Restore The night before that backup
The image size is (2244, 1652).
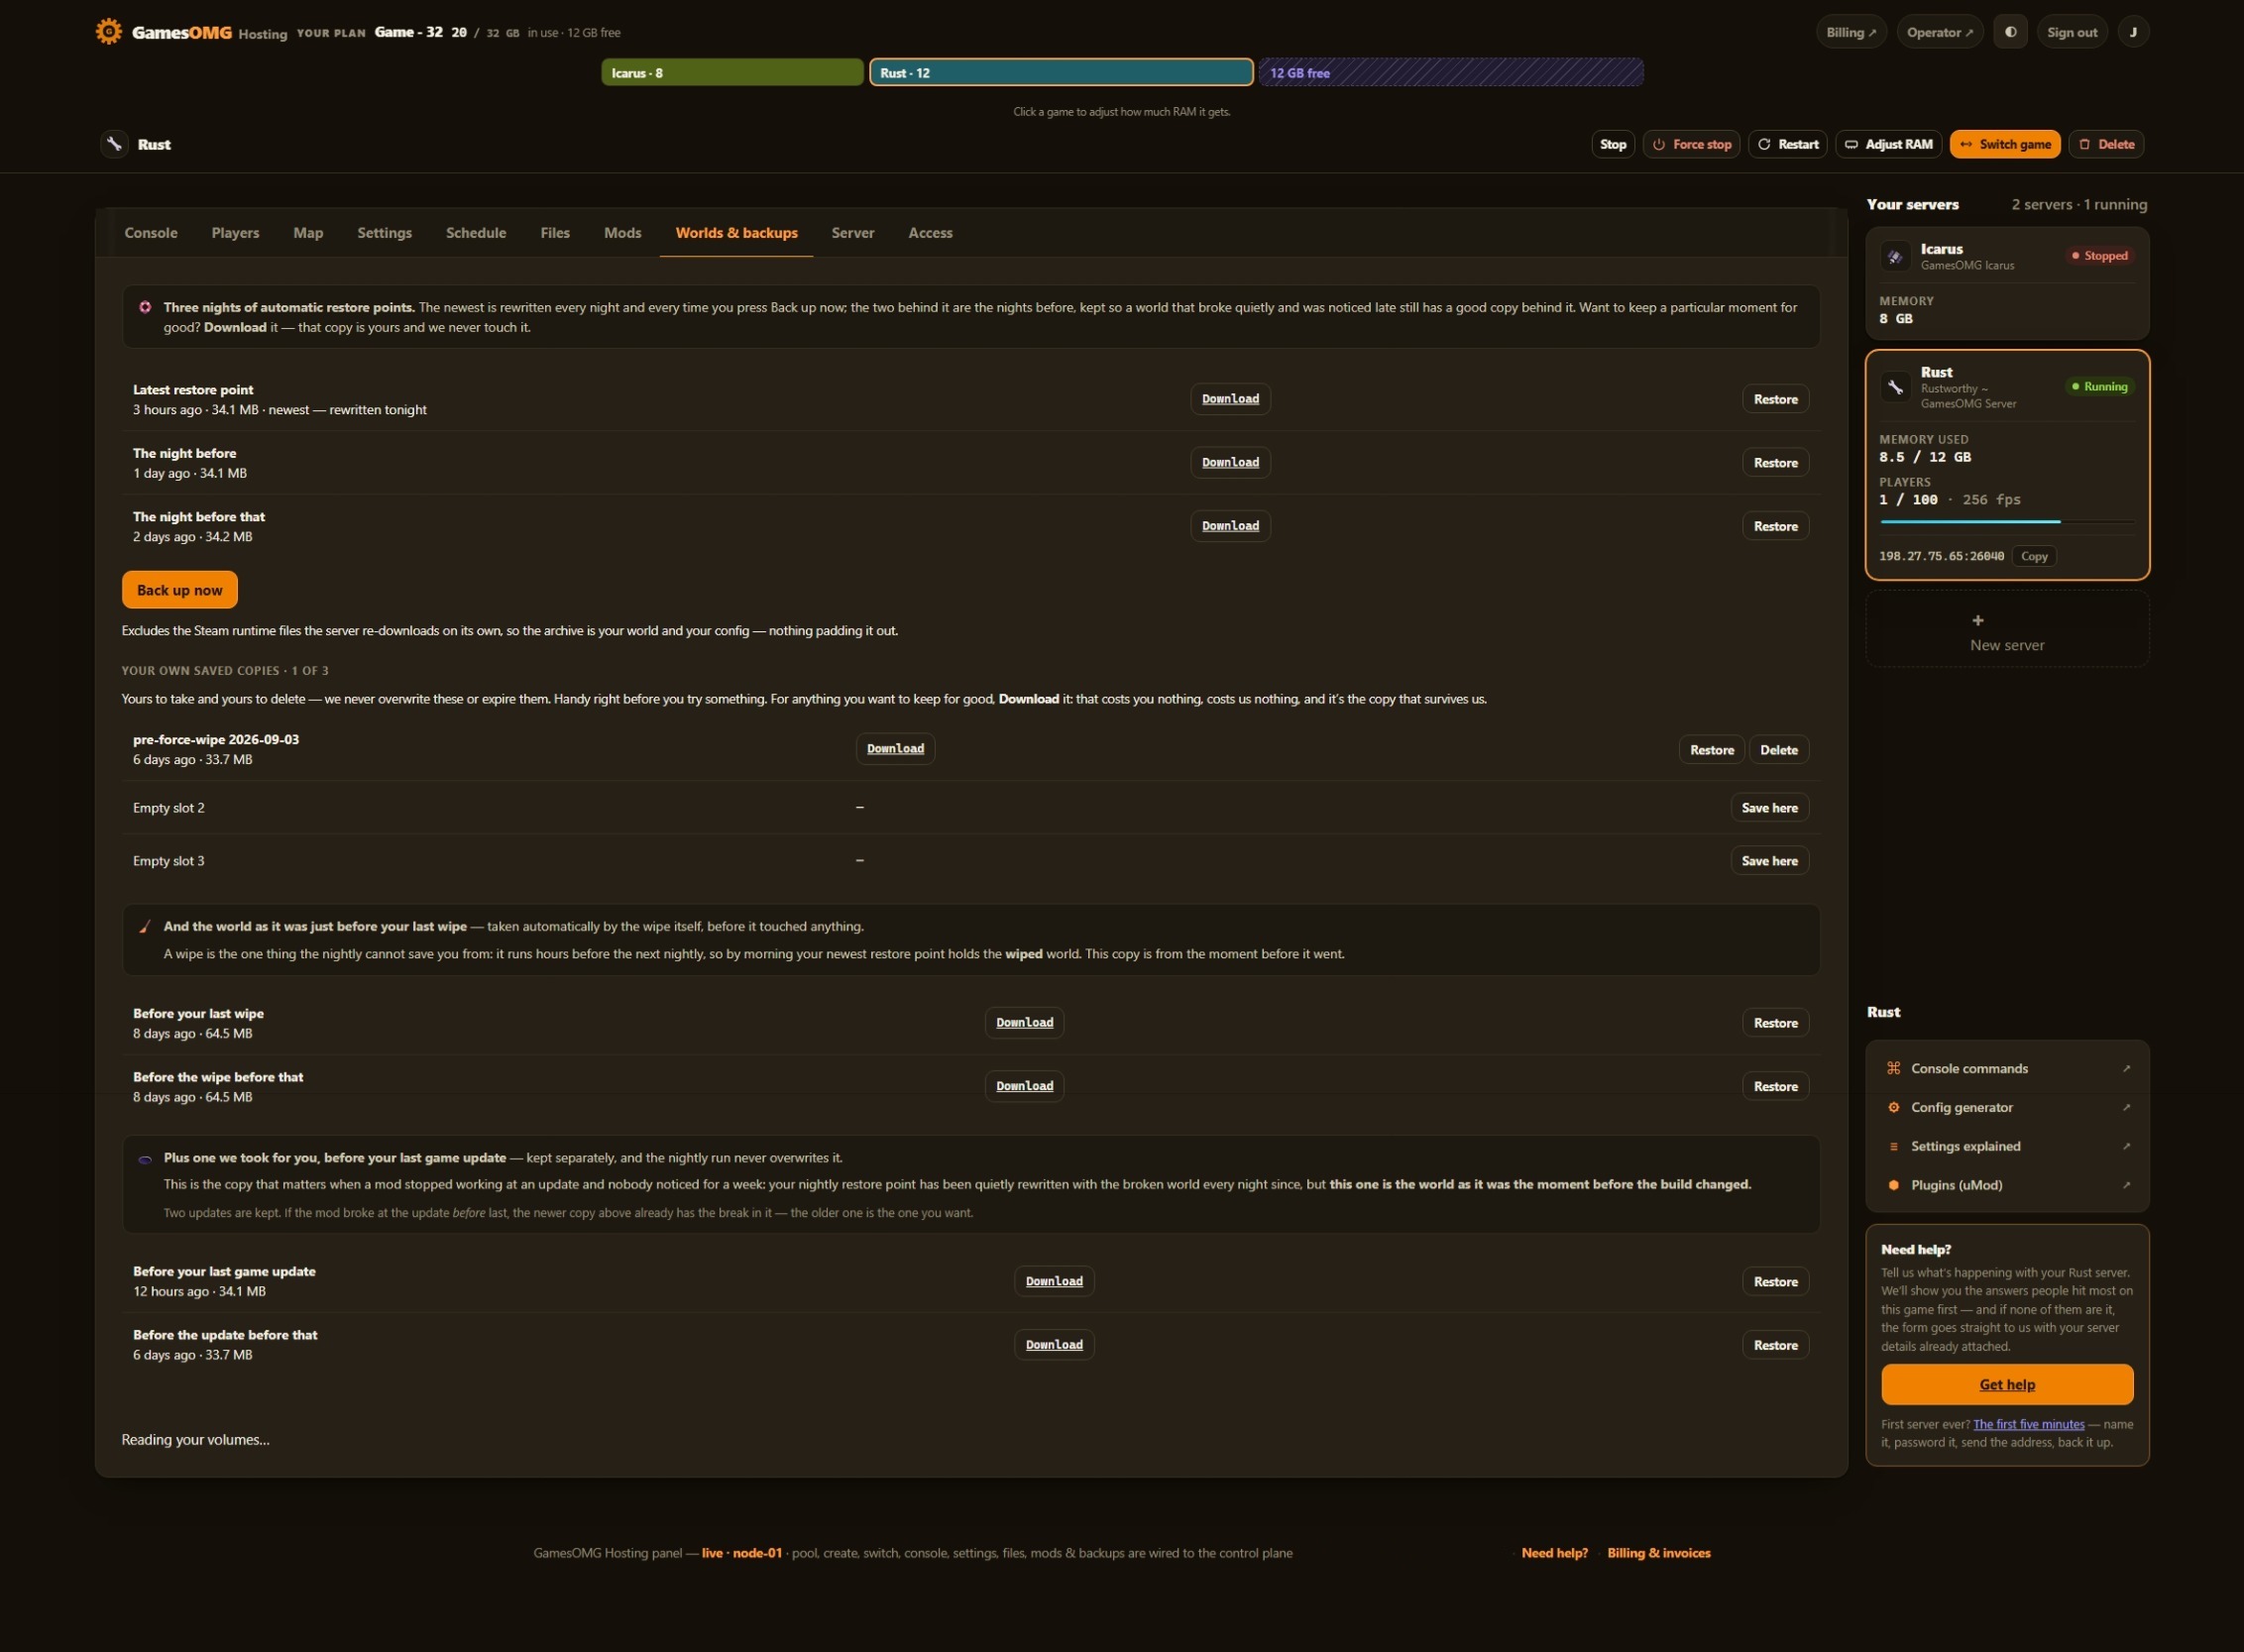click(x=1775, y=526)
